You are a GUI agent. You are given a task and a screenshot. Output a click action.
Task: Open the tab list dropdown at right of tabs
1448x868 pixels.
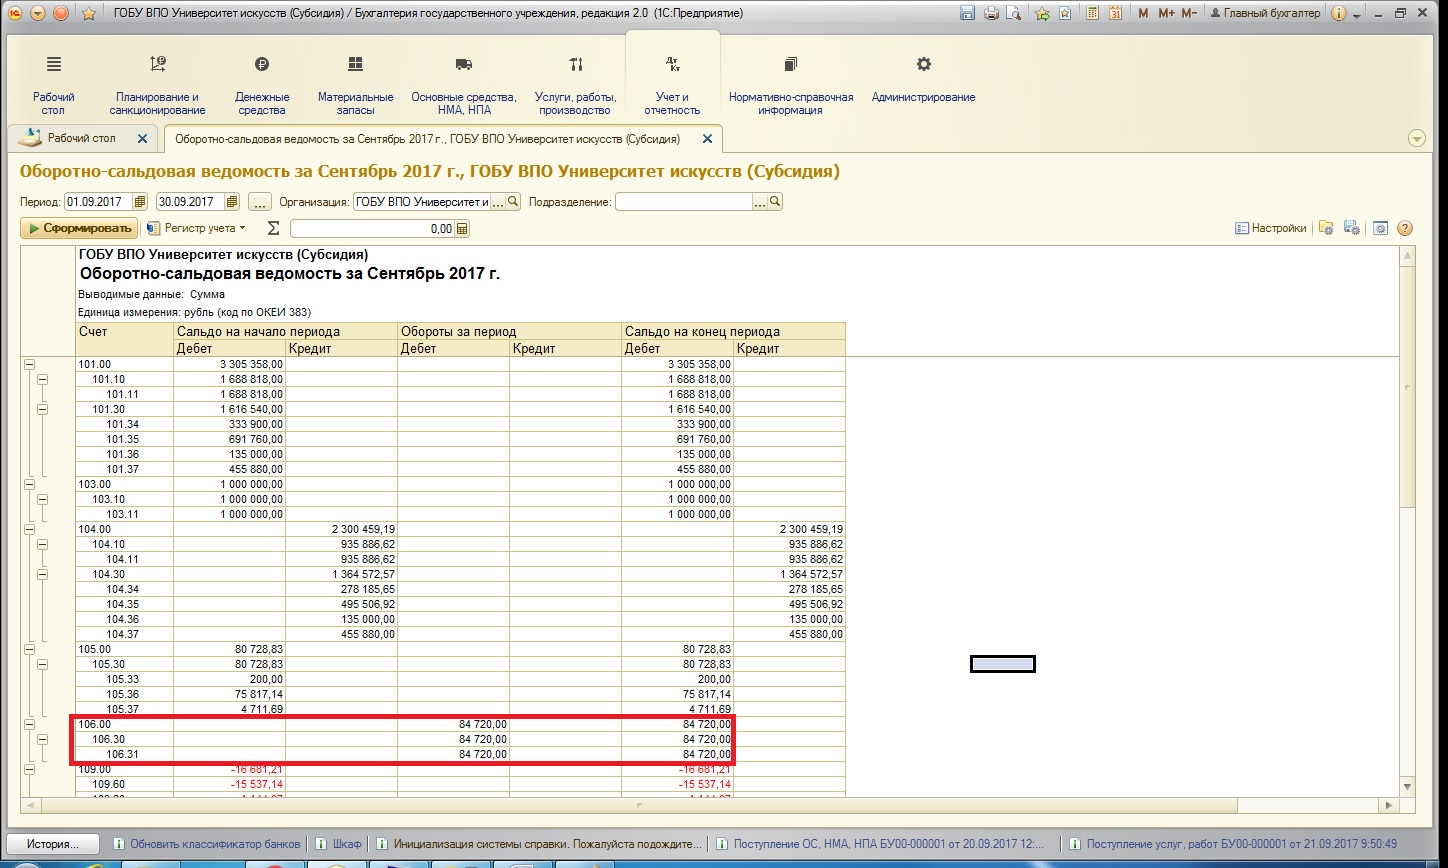pos(1416,138)
